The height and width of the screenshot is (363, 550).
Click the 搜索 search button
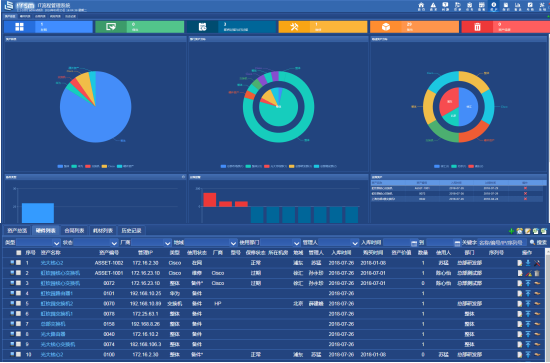click(x=538, y=243)
